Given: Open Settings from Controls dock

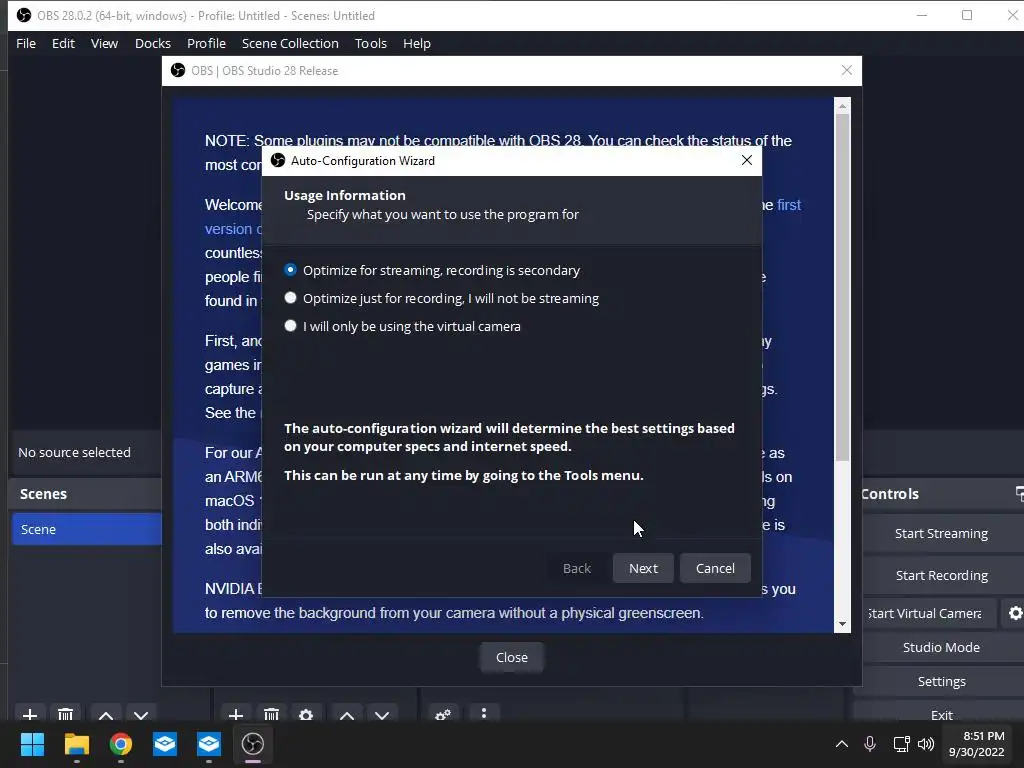Looking at the screenshot, I should coord(941,681).
